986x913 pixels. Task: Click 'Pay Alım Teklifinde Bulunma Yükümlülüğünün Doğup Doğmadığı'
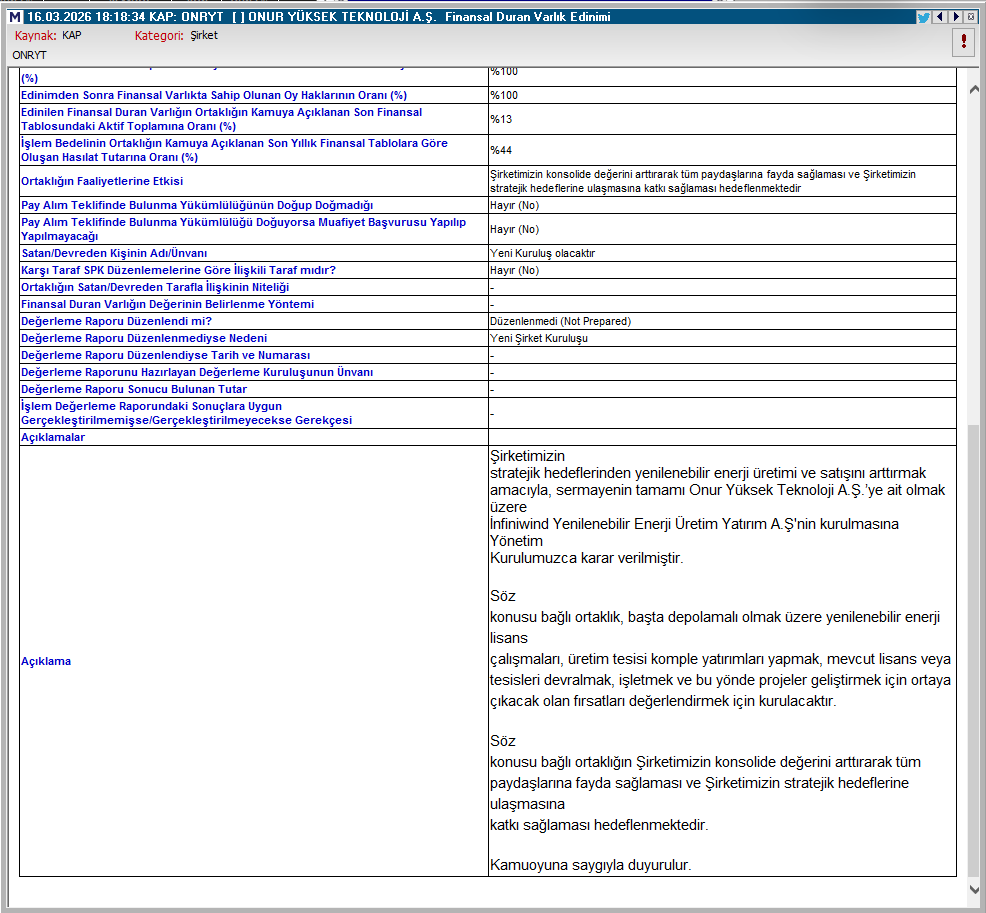point(197,206)
